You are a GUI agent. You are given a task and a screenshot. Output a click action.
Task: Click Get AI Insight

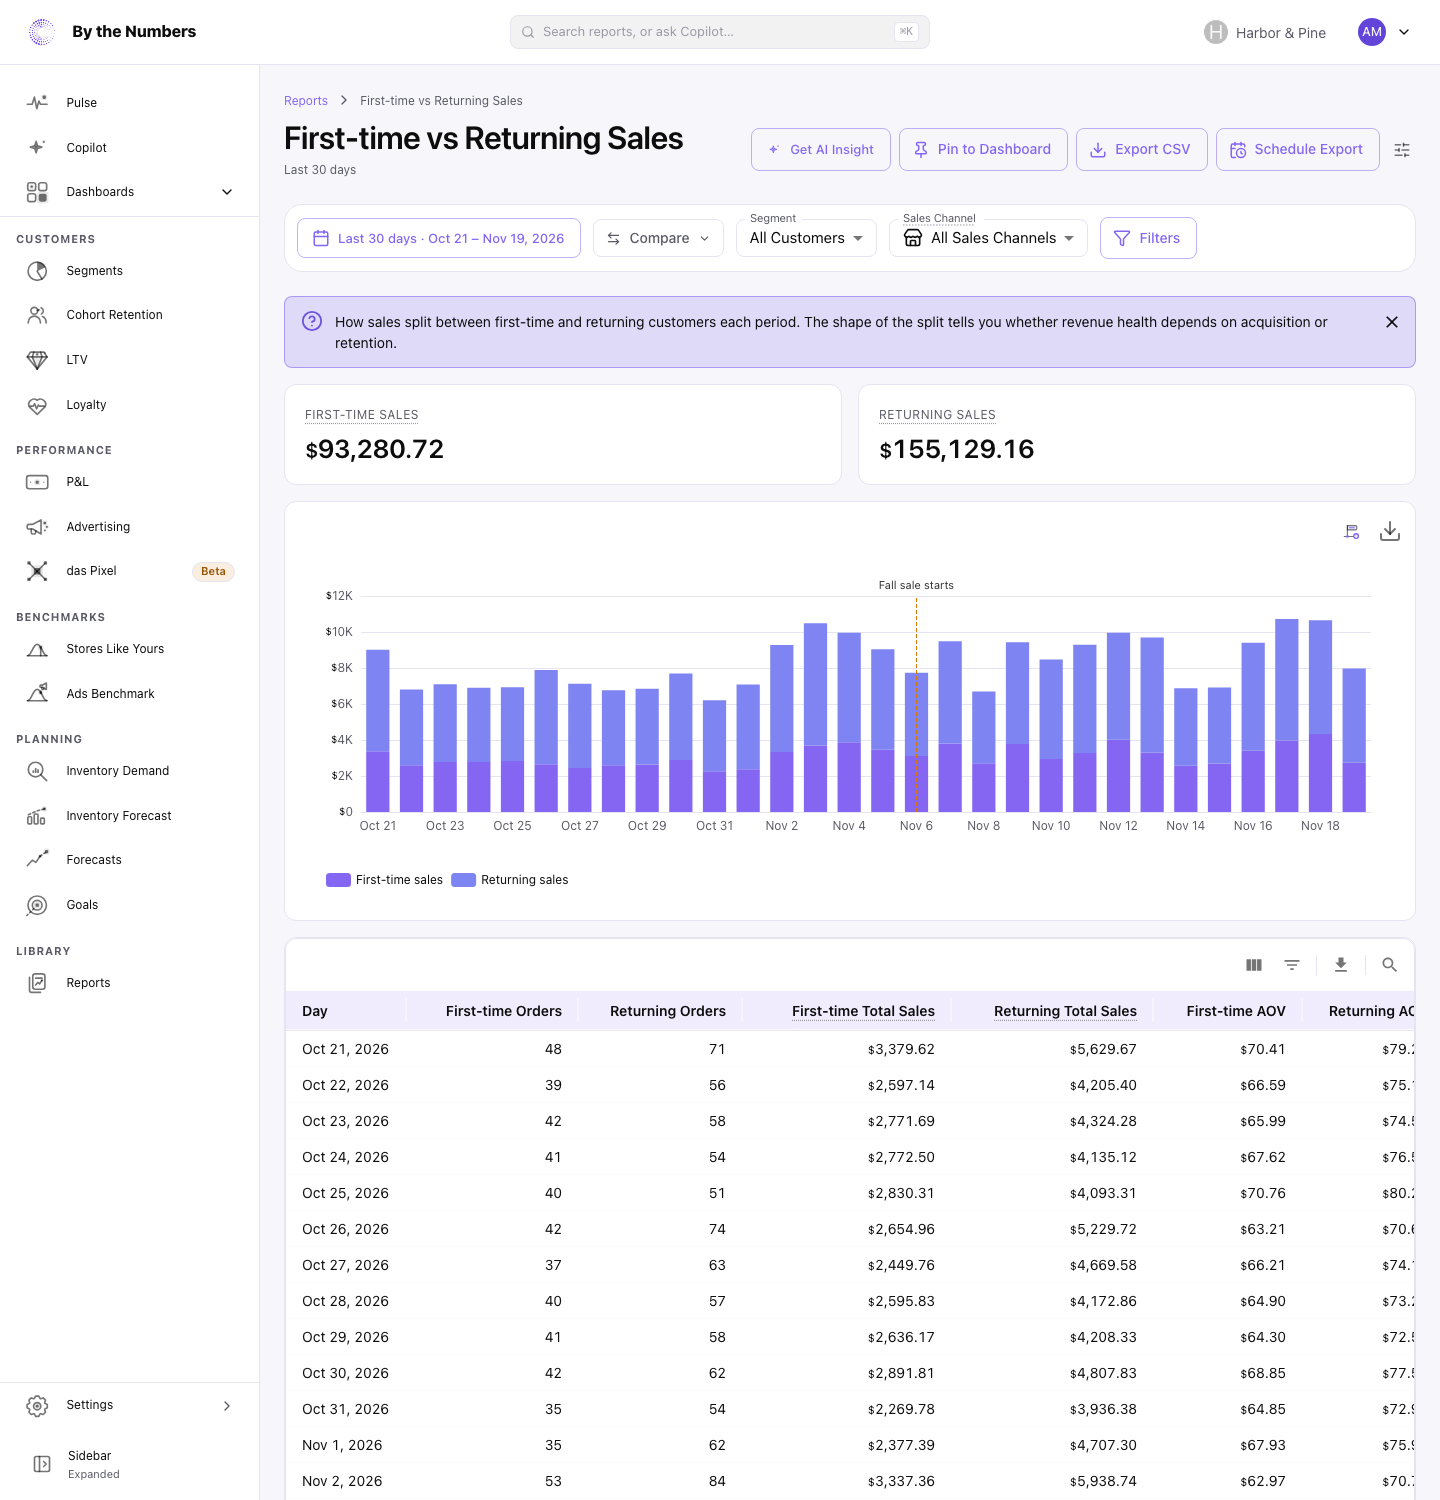pos(821,149)
